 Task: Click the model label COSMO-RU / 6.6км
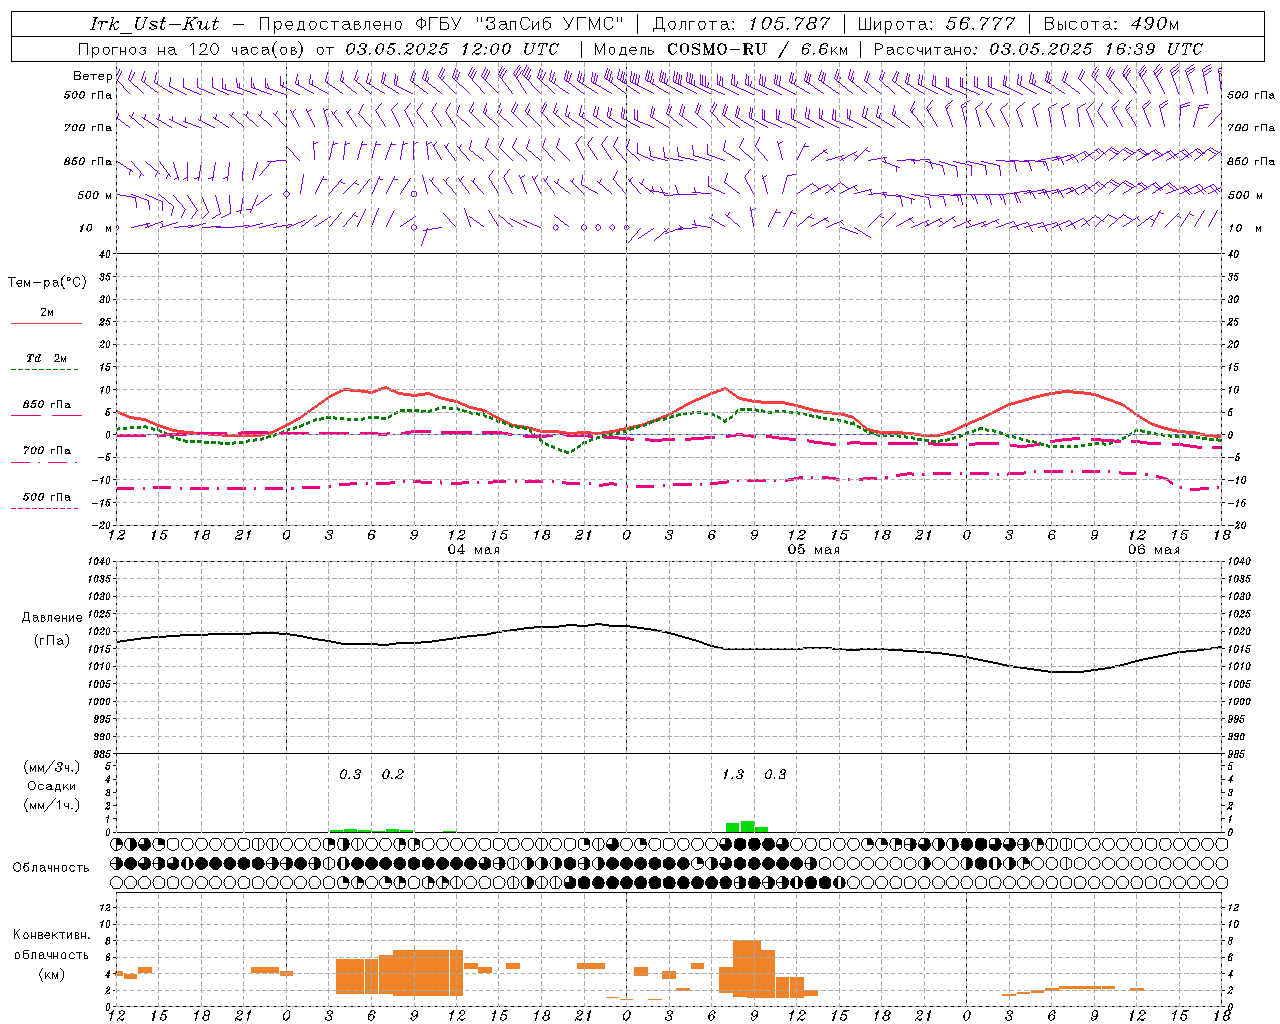tap(758, 49)
